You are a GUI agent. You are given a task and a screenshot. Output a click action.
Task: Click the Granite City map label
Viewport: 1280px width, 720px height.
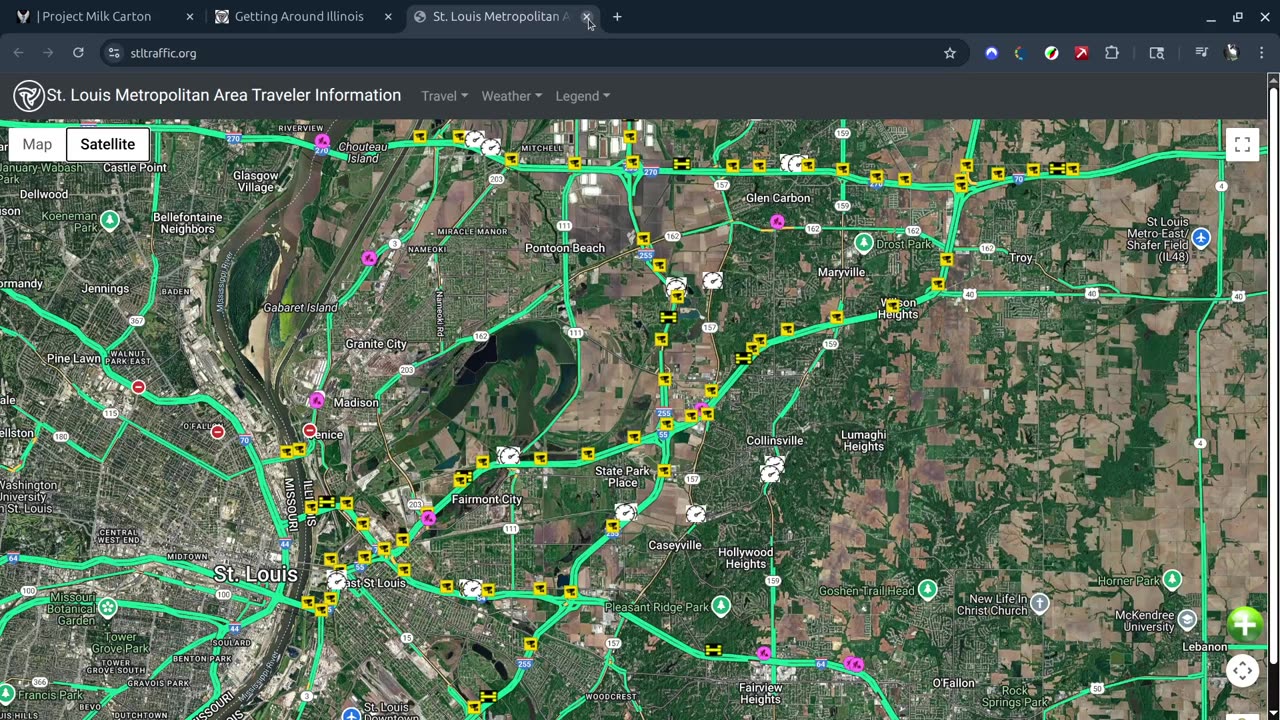click(x=376, y=344)
